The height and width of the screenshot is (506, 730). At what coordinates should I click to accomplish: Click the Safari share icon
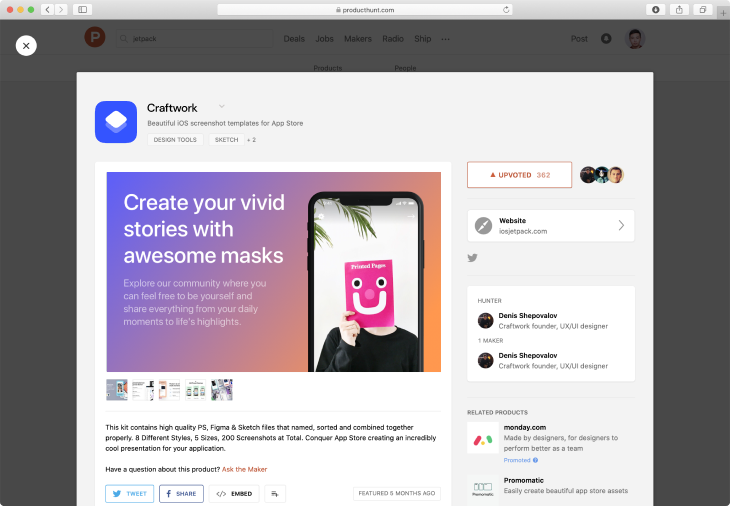coord(679,9)
